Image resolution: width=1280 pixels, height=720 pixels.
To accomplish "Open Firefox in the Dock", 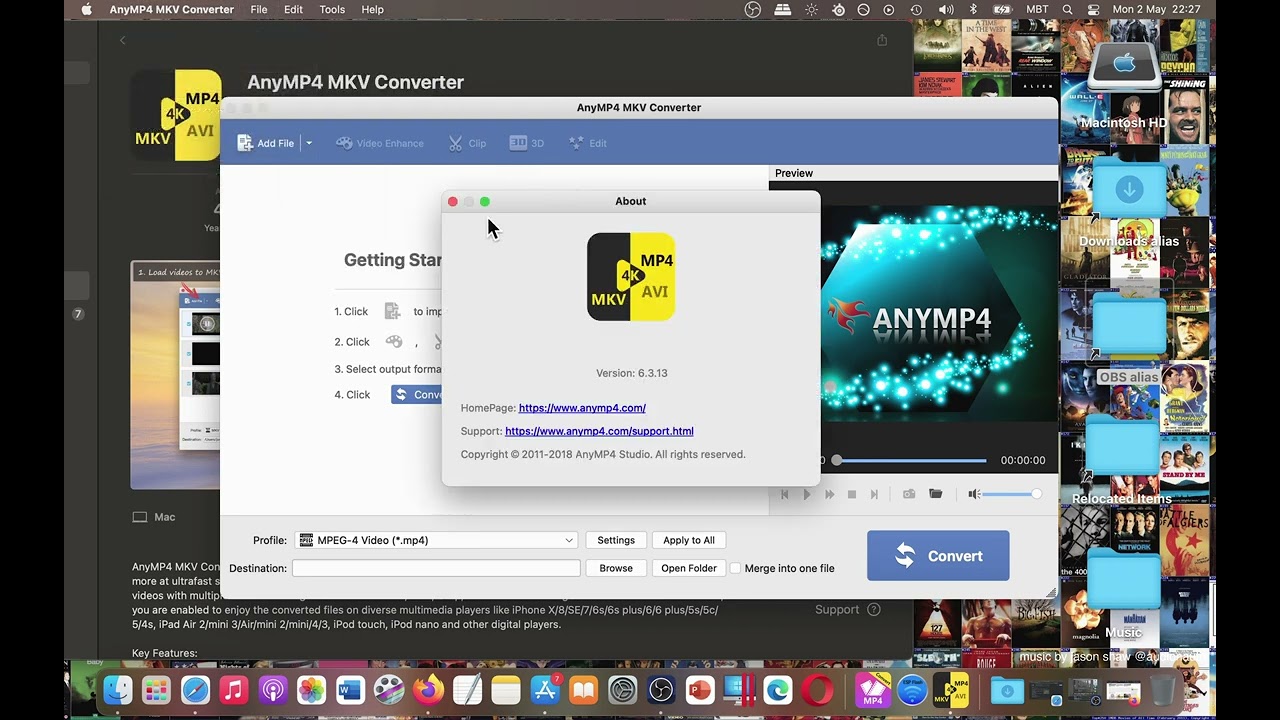I will click(428, 690).
